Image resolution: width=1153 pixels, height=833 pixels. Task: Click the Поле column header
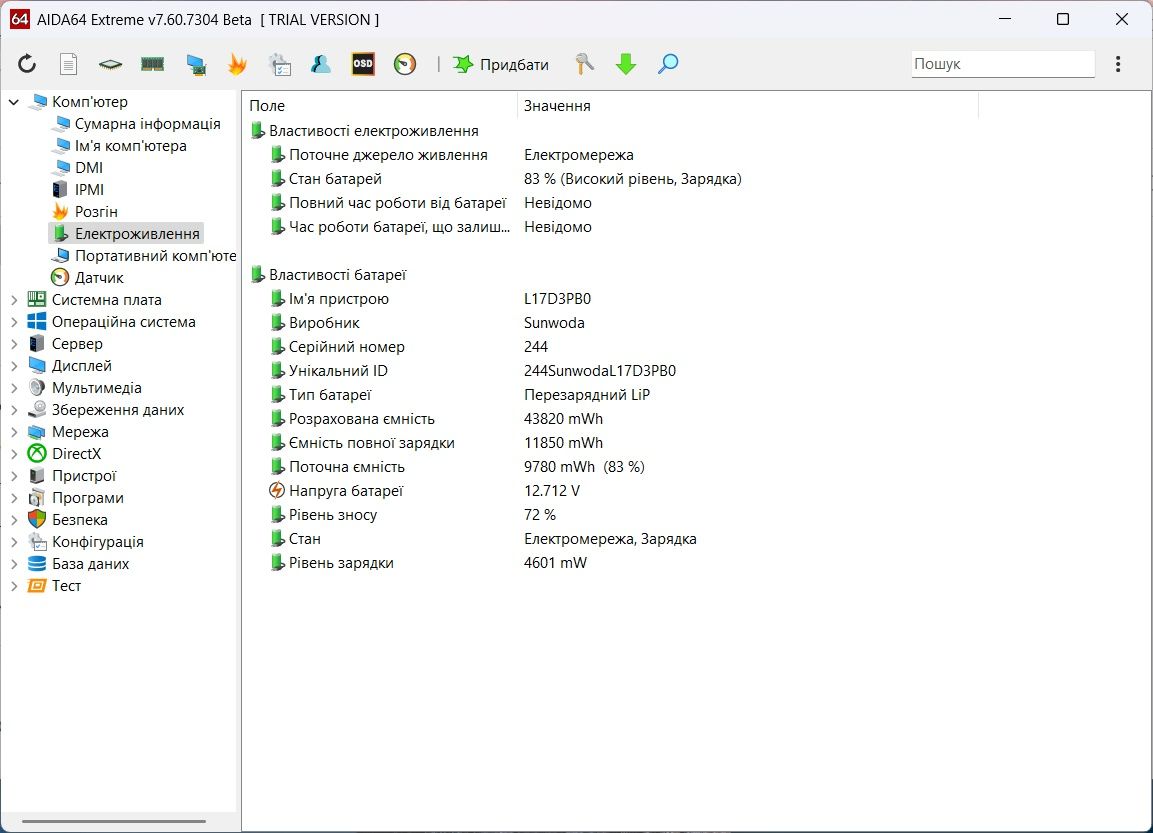click(x=379, y=106)
